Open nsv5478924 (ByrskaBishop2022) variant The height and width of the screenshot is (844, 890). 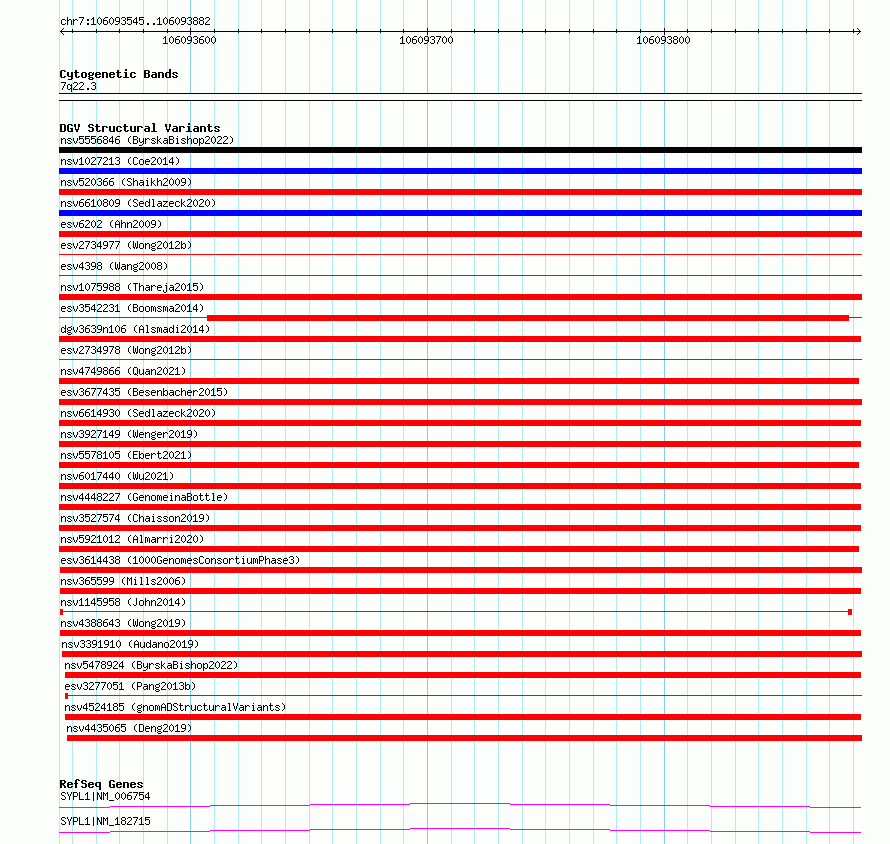click(x=151, y=665)
